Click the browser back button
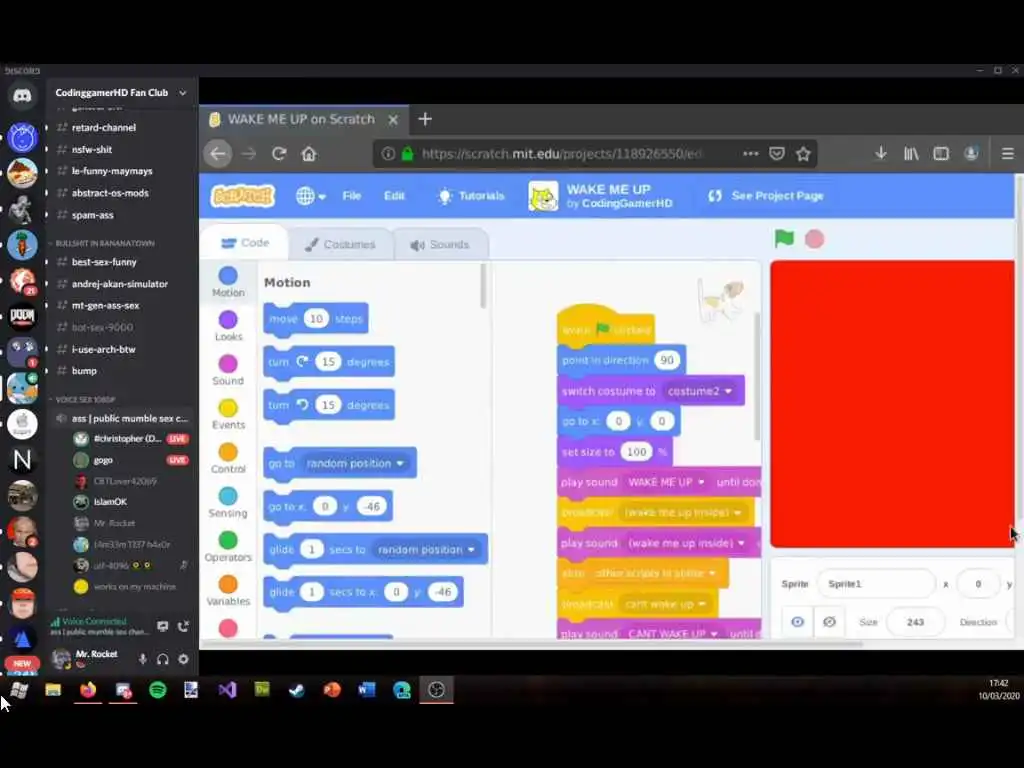This screenshot has width=1024, height=768. pyautogui.click(x=218, y=153)
